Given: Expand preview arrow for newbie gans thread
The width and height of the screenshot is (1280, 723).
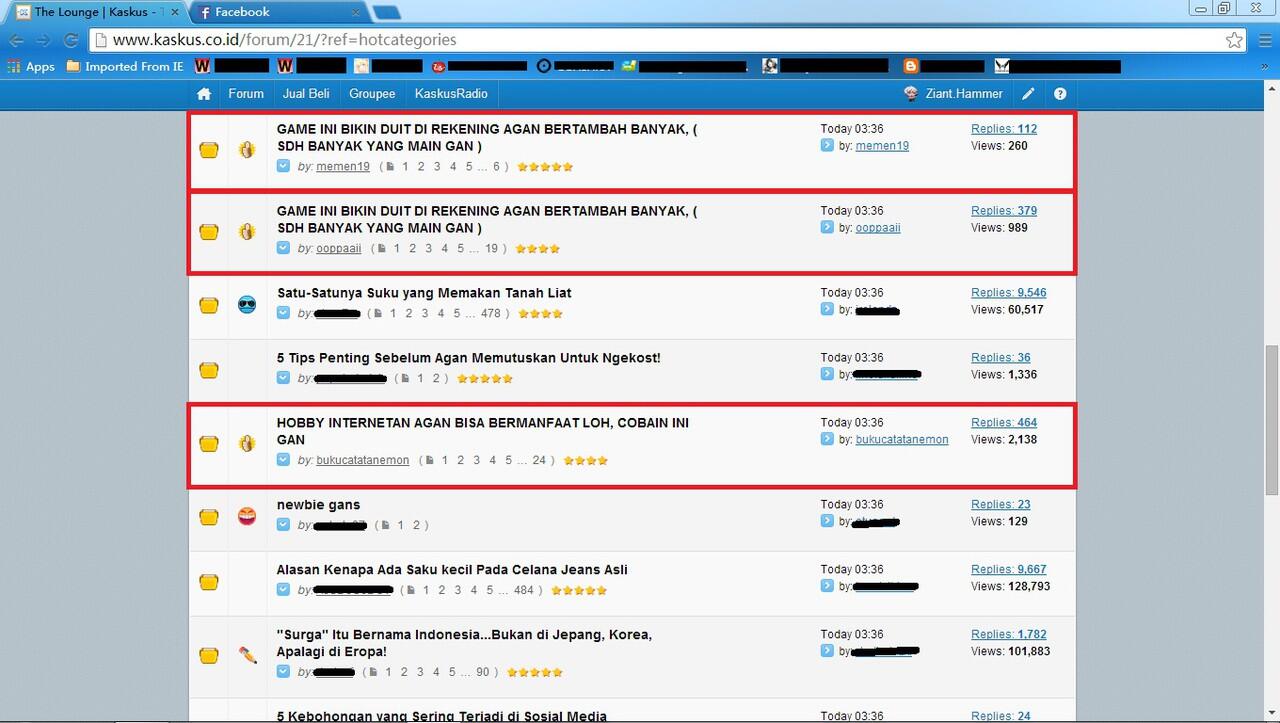Looking at the screenshot, I should (x=283, y=525).
